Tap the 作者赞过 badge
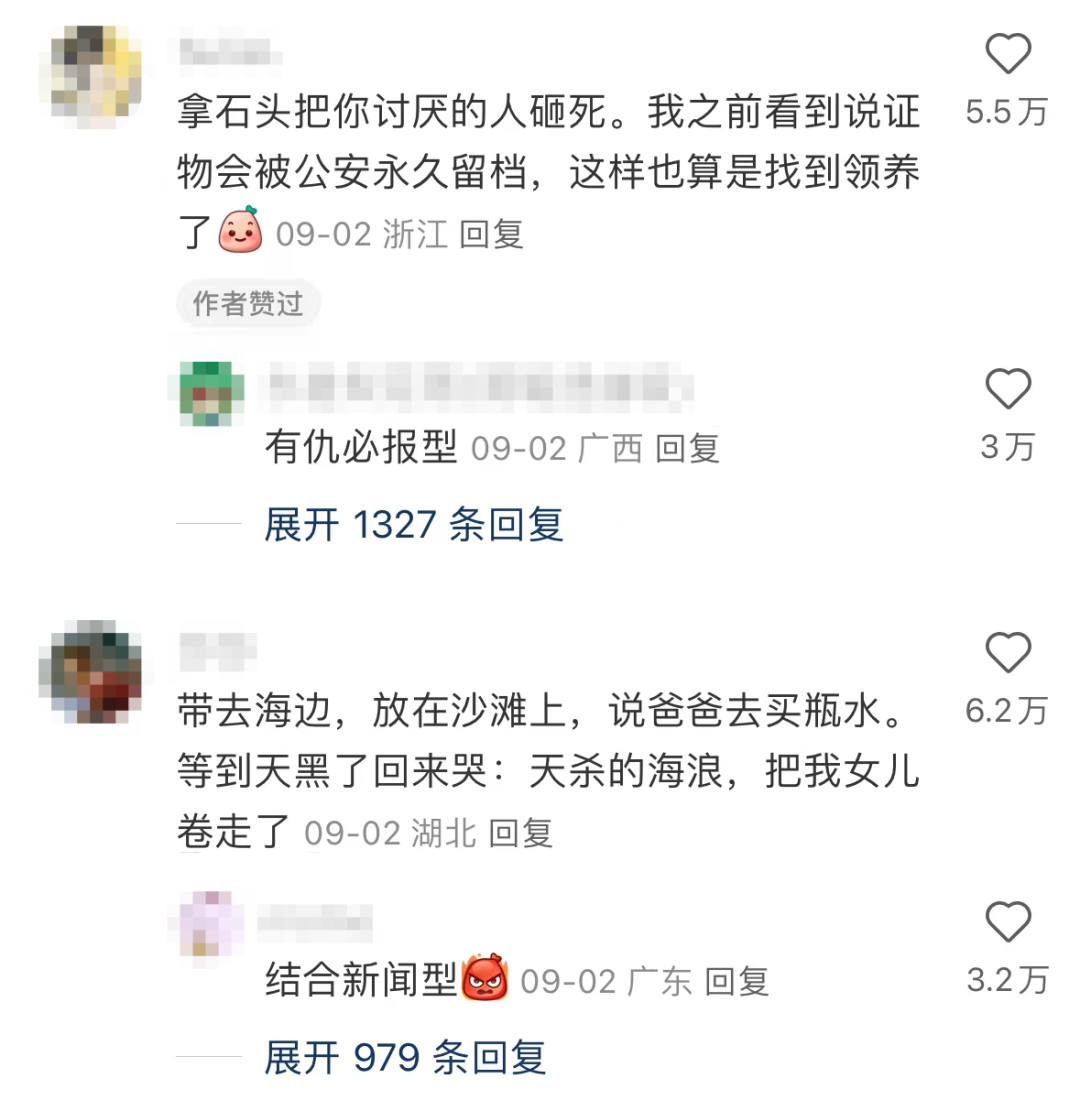Screen dimensions: 1080x1111 click(248, 304)
